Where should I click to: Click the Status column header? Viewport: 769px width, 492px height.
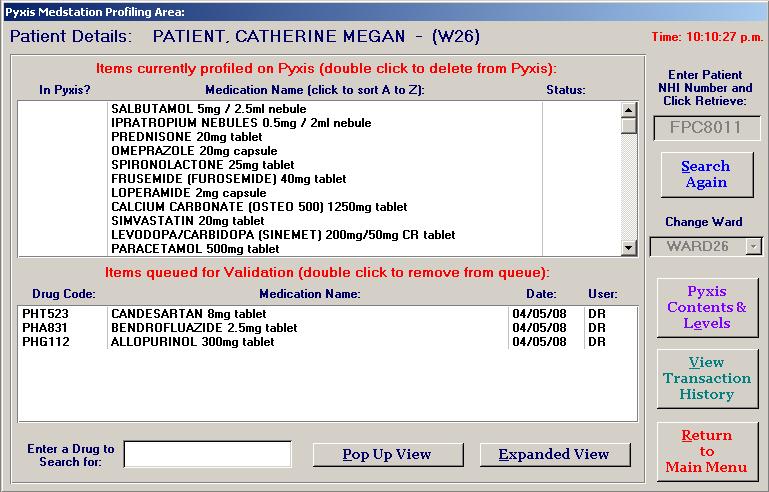coord(566,90)
